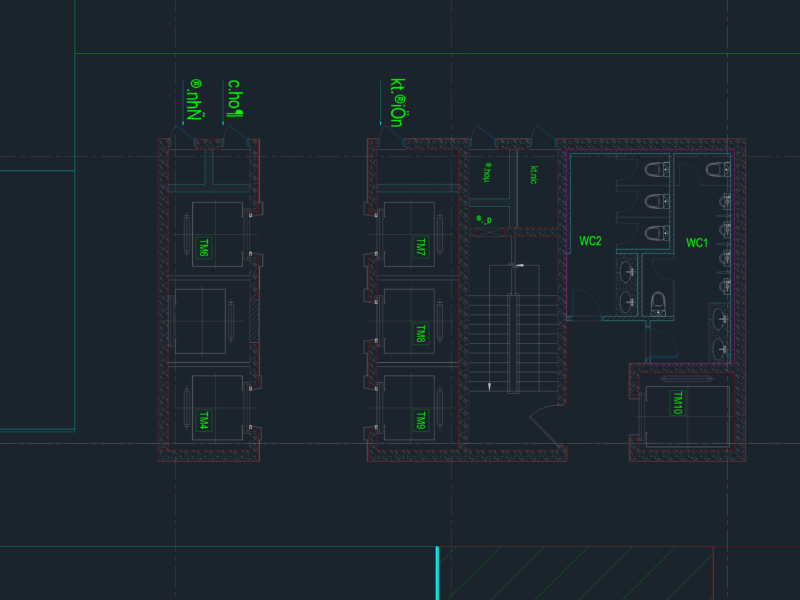This screenshot has width=800, height=600.
Task: Select the TM7 elevator label
Action: click(420, 247)
